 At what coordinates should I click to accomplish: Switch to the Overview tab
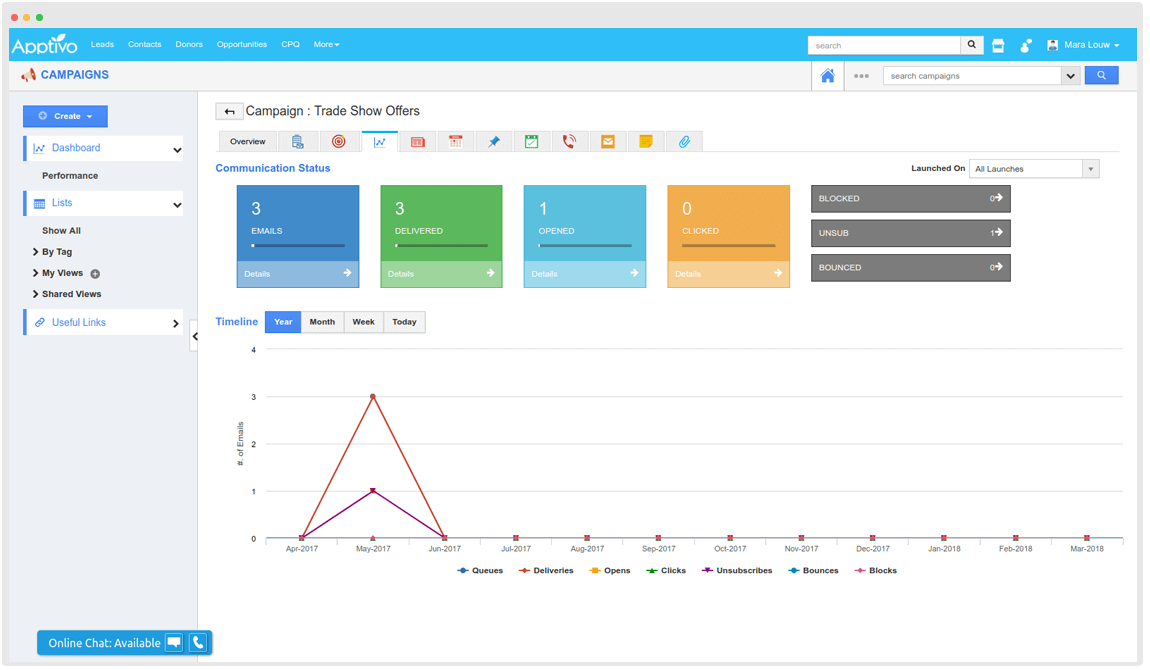pyautogui.click(x=248, y=142)
